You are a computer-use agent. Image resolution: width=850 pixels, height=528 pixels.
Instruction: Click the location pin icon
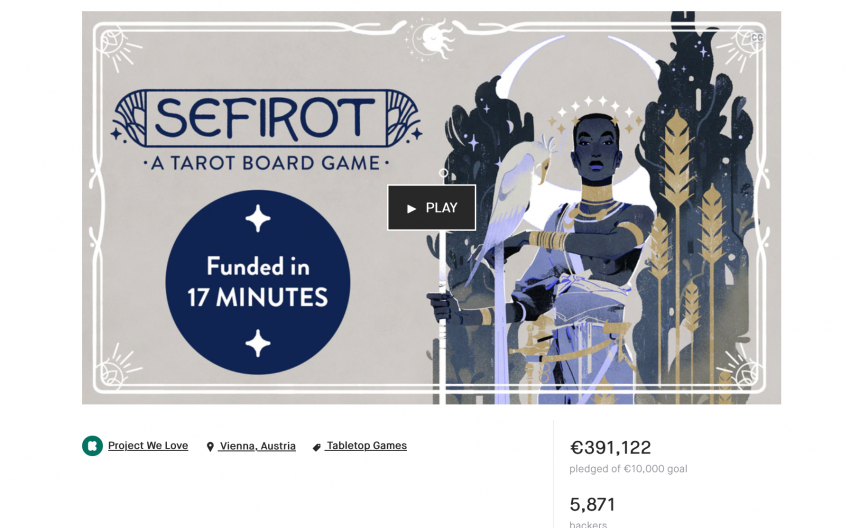tap(210, 447)
